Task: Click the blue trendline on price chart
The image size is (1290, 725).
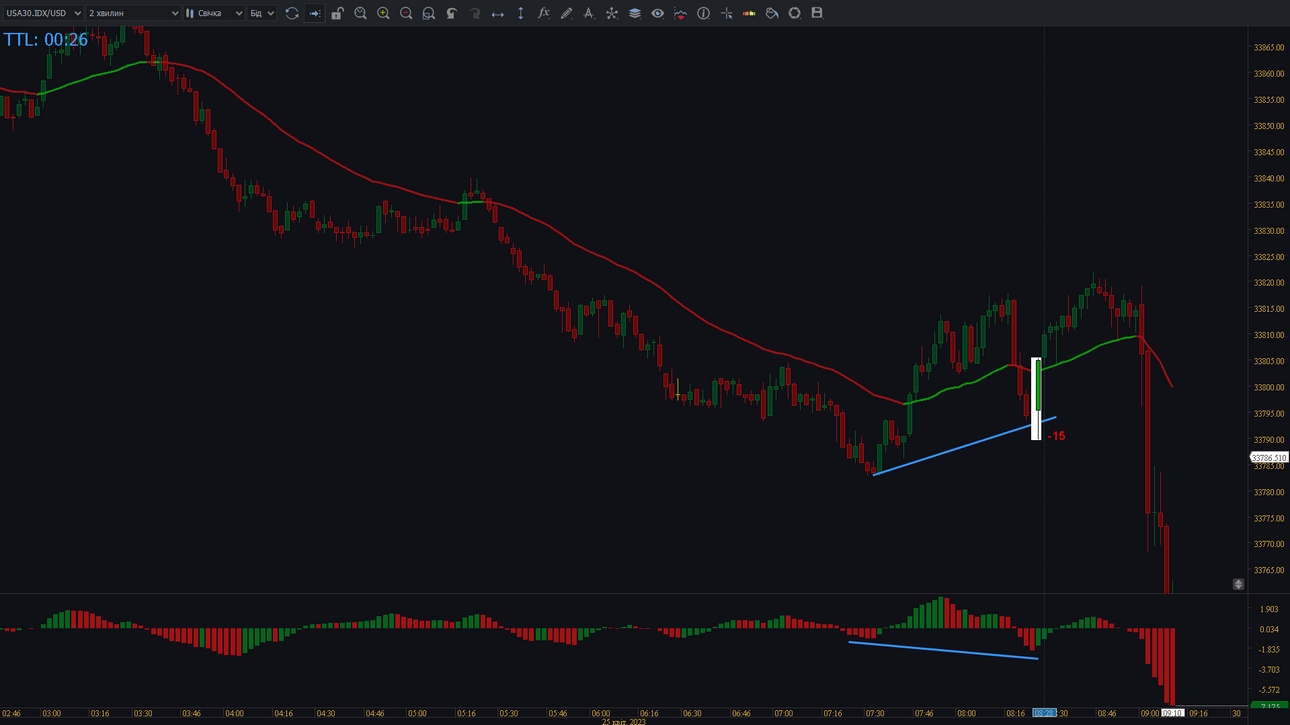Action: tap(964, 447)
